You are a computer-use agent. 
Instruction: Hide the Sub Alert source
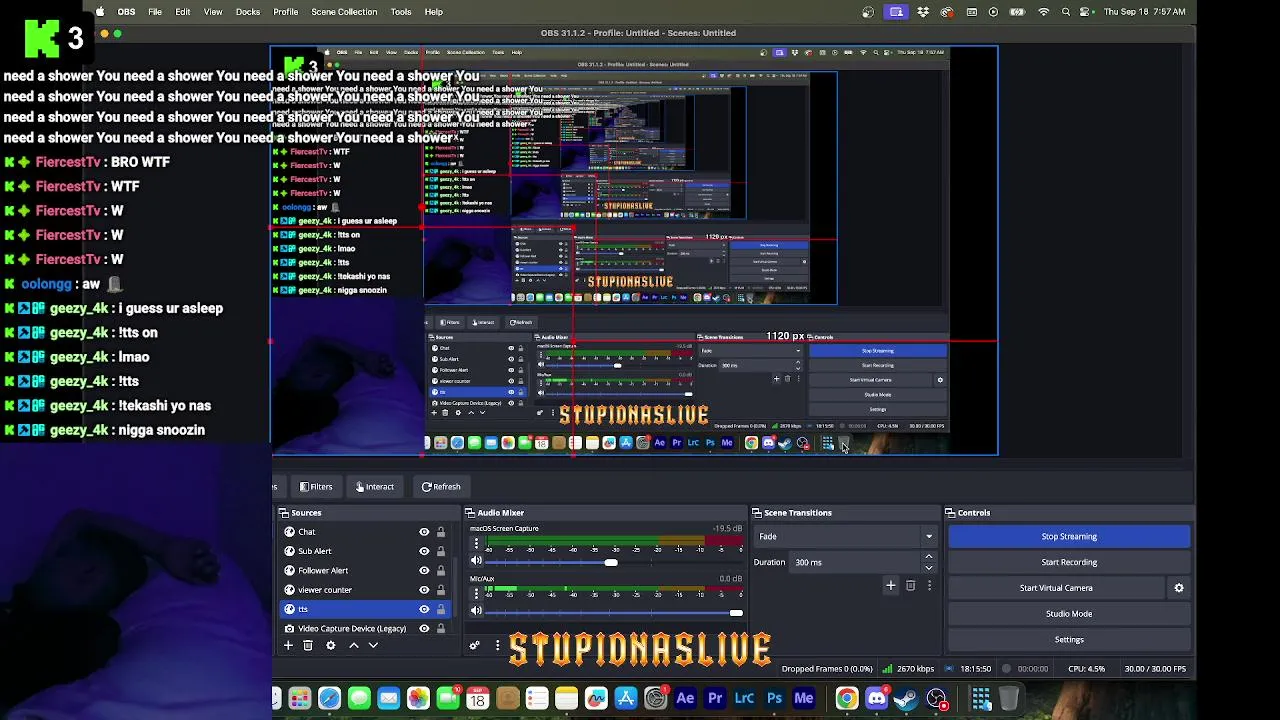point(424,551)
